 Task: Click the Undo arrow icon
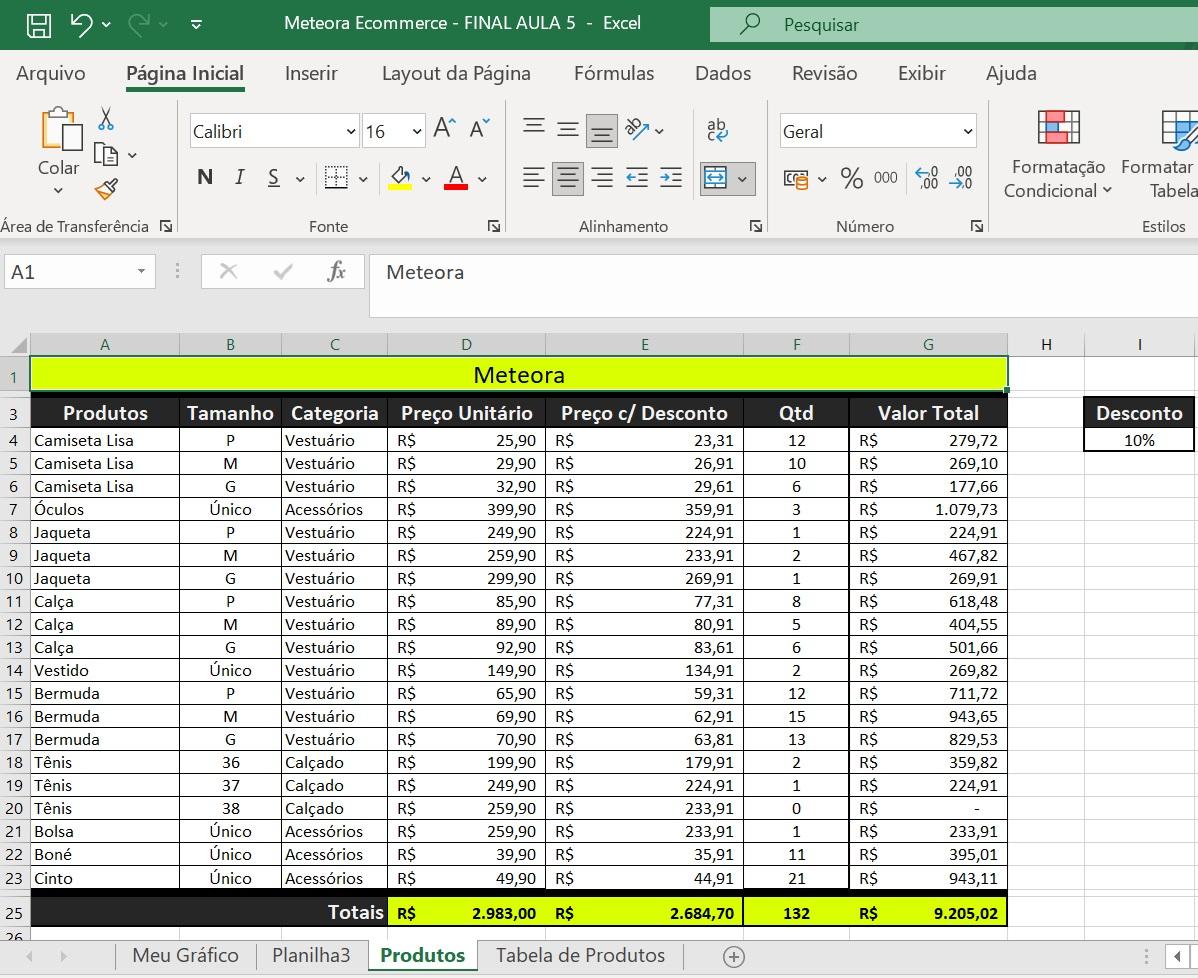pos(82,24)
